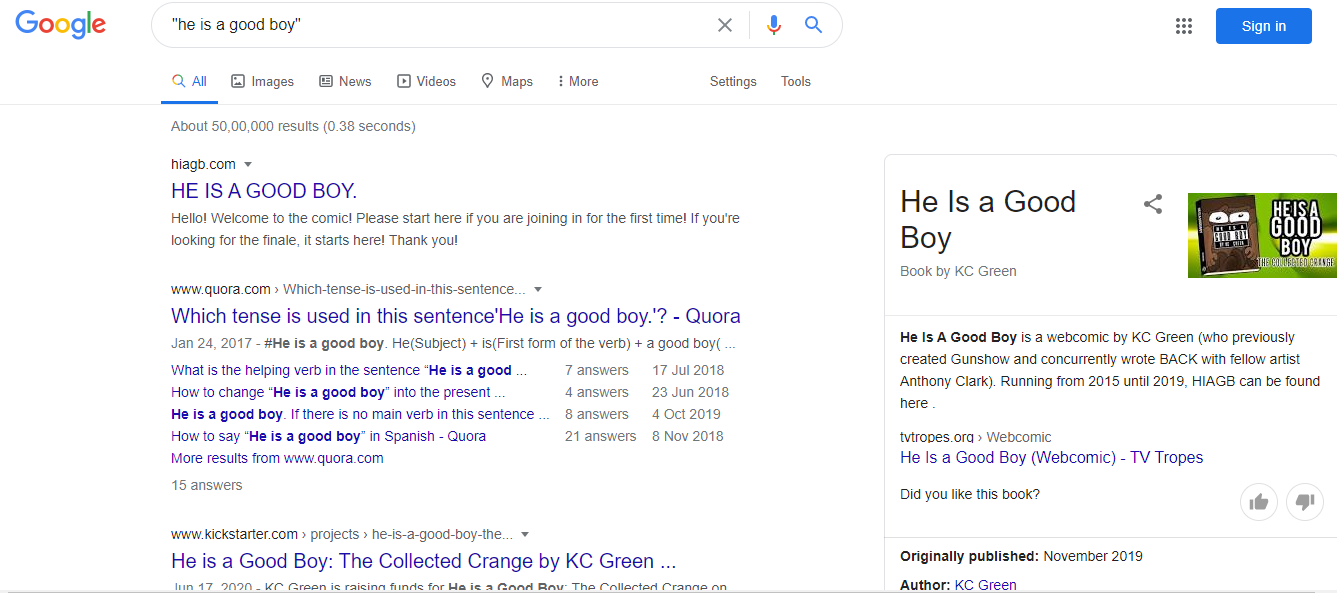Viewport: 1337px width, 593px height.
Task: Expand the Kickstarter result dropdown arrow
Action: pyautogui.click(x=525, y=534)
